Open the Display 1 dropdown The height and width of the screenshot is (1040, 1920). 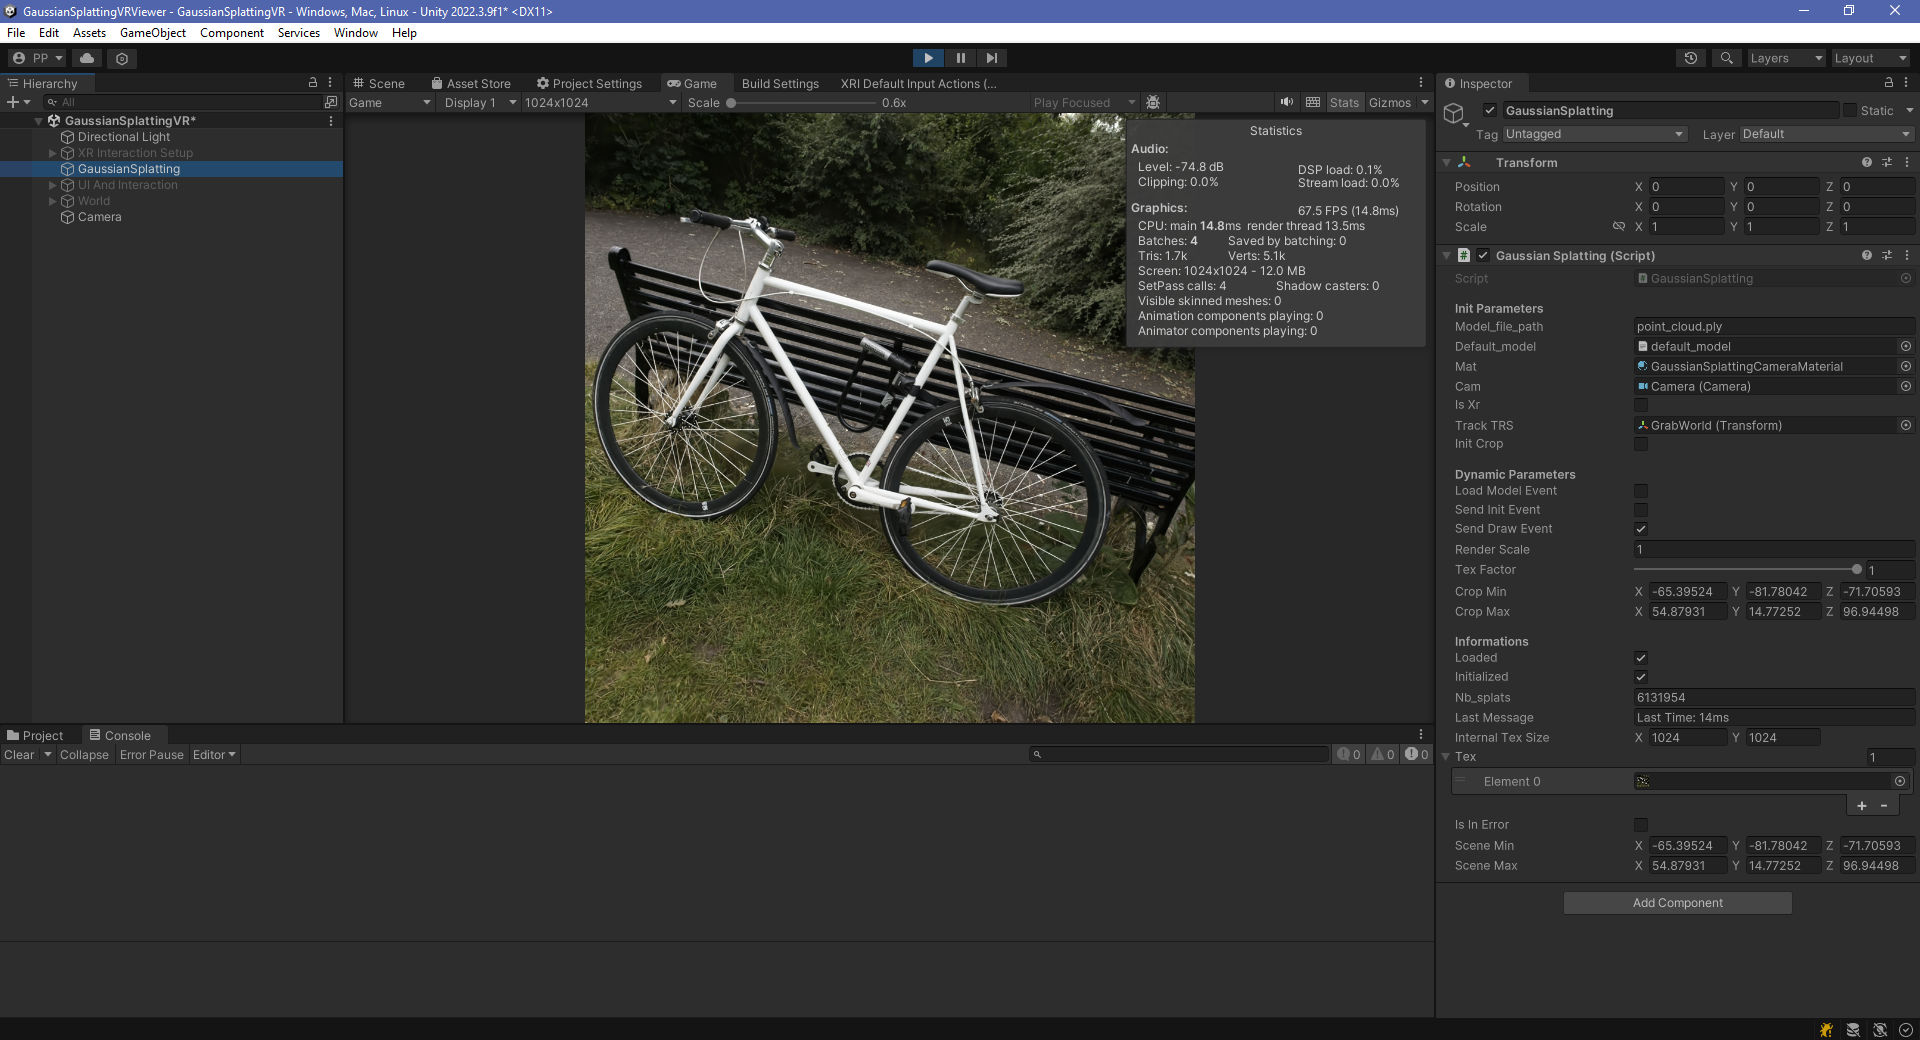[x=479, y=102]
